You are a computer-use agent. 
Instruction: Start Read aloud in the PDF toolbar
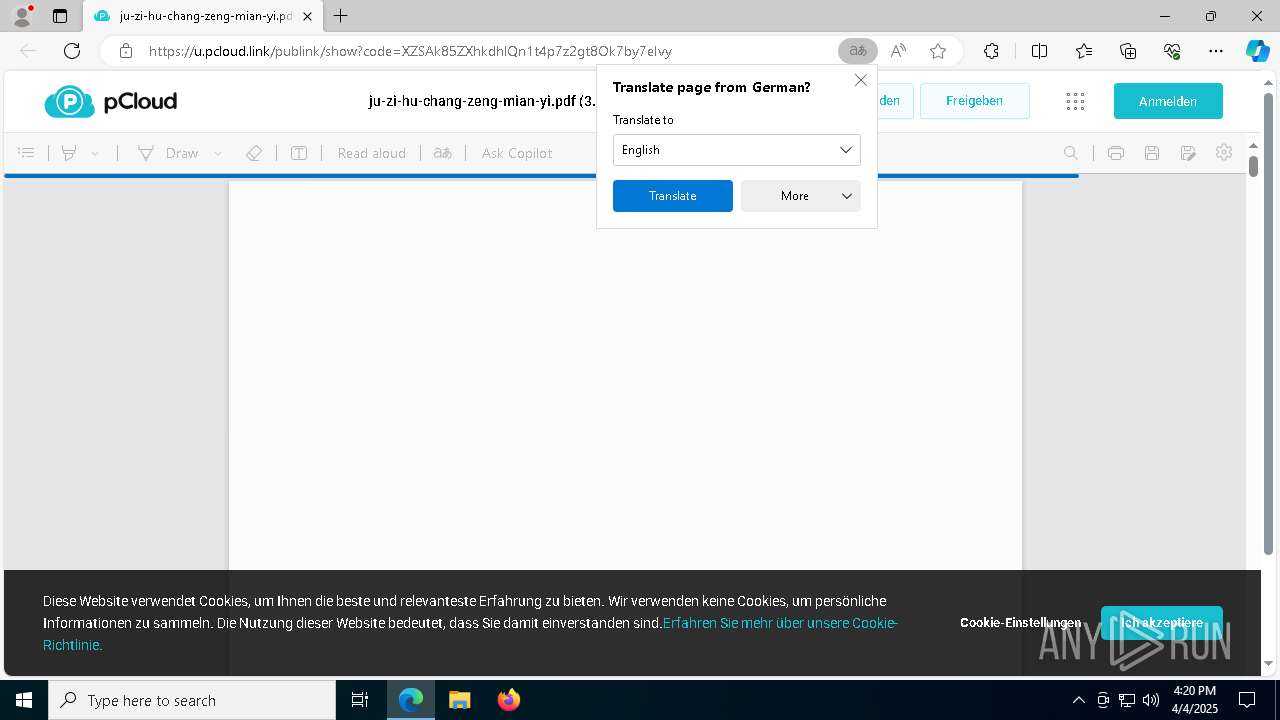coord(371,153)
